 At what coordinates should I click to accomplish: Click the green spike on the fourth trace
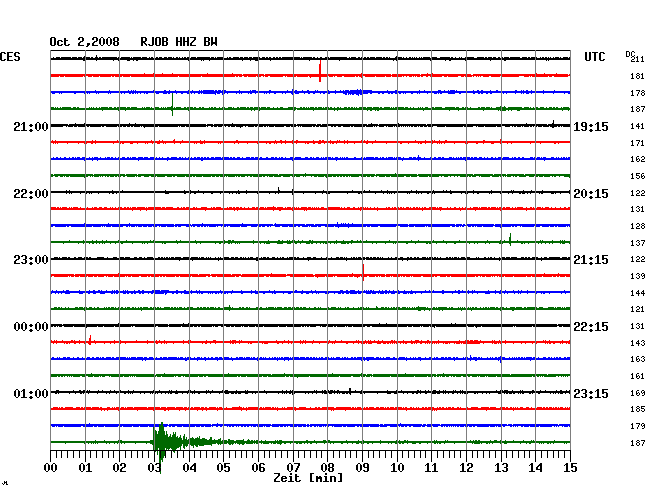pyautogui.click(x=172, y=104)
